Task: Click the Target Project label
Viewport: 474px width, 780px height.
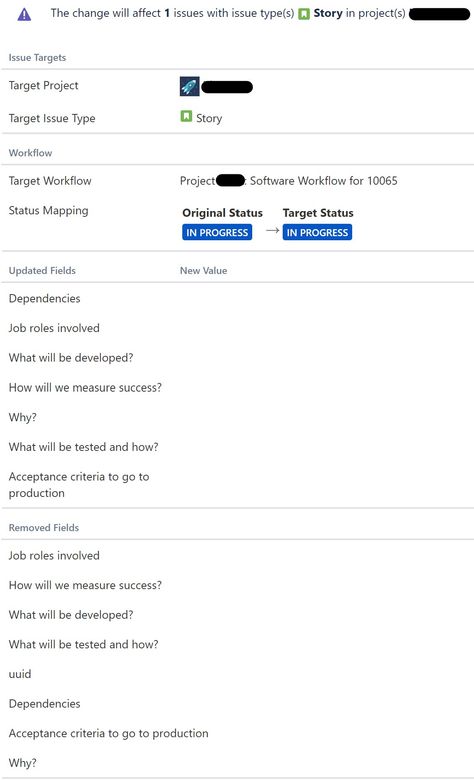Action: click(44, 86)
